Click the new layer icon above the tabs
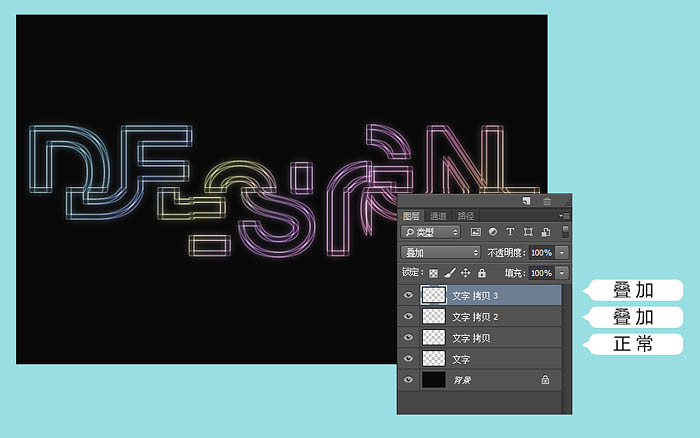Screen dimensions: 700x438 pos(527,201)
